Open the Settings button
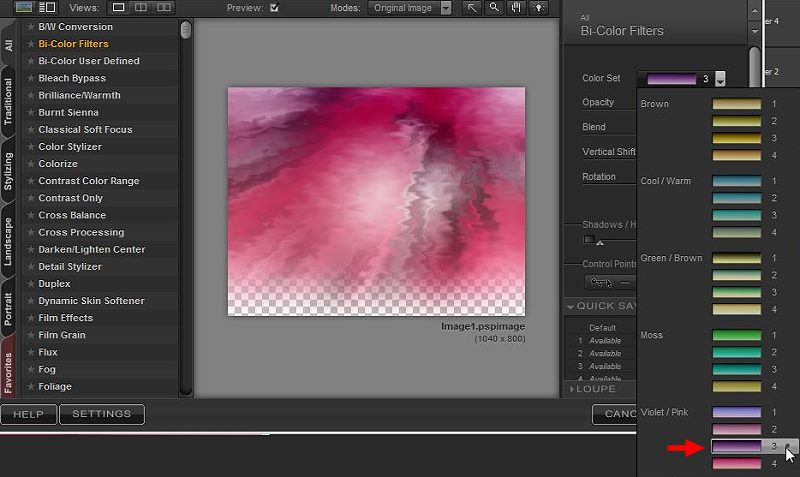Viewport: 800px width, 477px height. (x=101, y=414)
